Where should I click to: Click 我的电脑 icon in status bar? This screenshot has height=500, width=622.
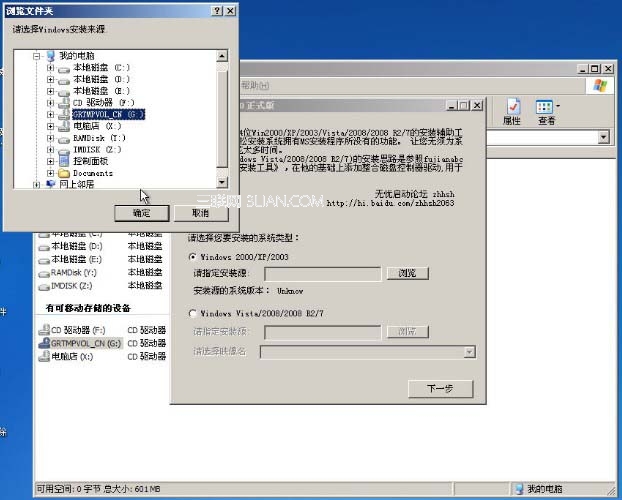[519, 488]
